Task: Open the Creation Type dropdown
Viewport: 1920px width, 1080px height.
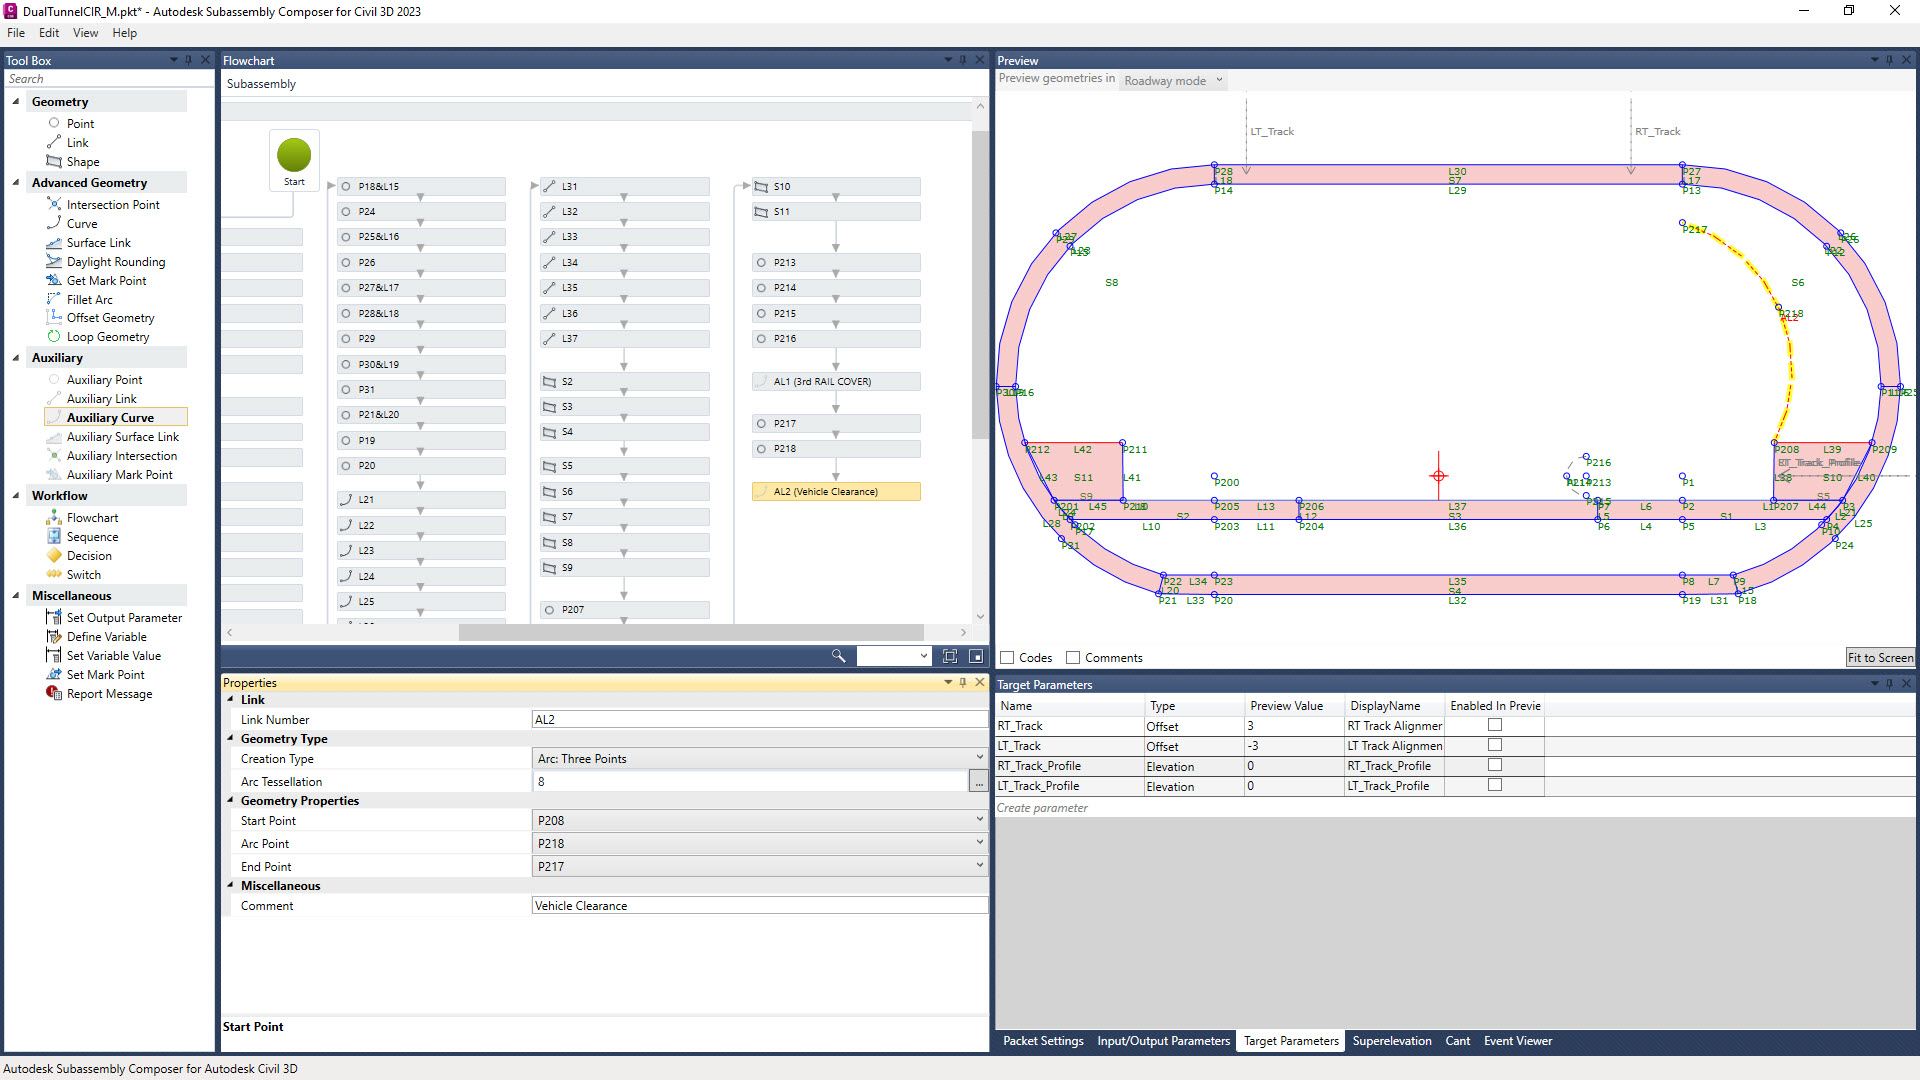Action: 758,759
